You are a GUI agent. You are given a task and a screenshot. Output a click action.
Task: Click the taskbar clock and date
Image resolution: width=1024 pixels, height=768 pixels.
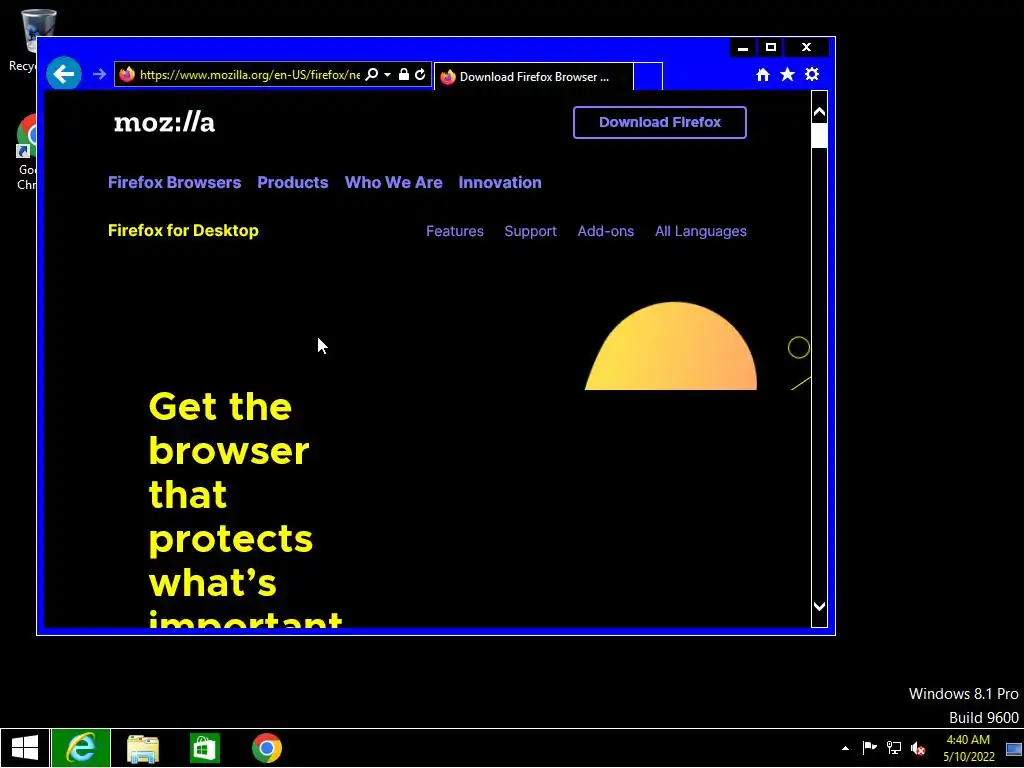coord(968,748)
